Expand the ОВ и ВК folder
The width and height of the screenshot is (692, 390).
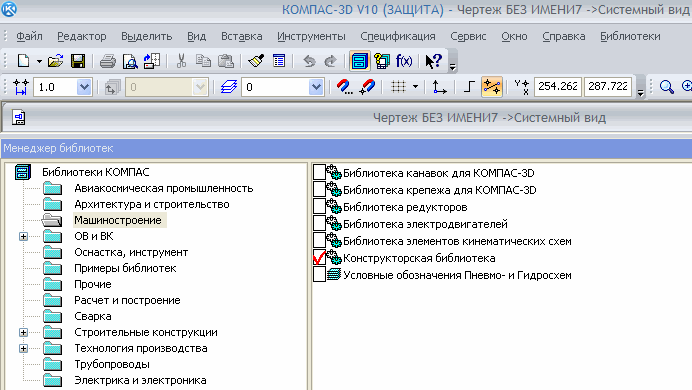coord(23,236)
